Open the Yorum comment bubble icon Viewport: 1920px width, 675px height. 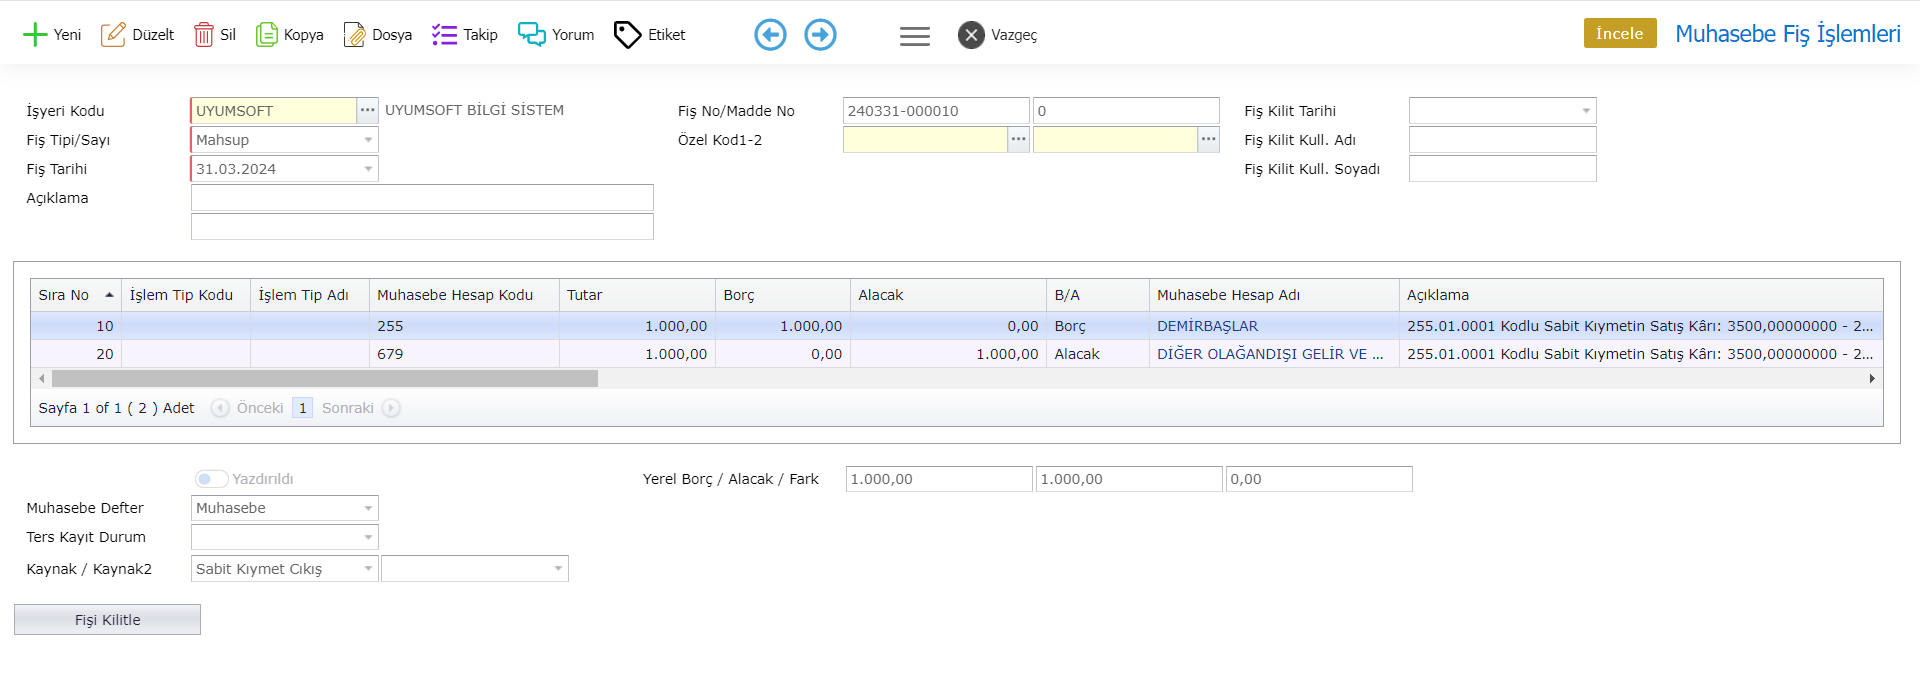click(x=531, y=35)
